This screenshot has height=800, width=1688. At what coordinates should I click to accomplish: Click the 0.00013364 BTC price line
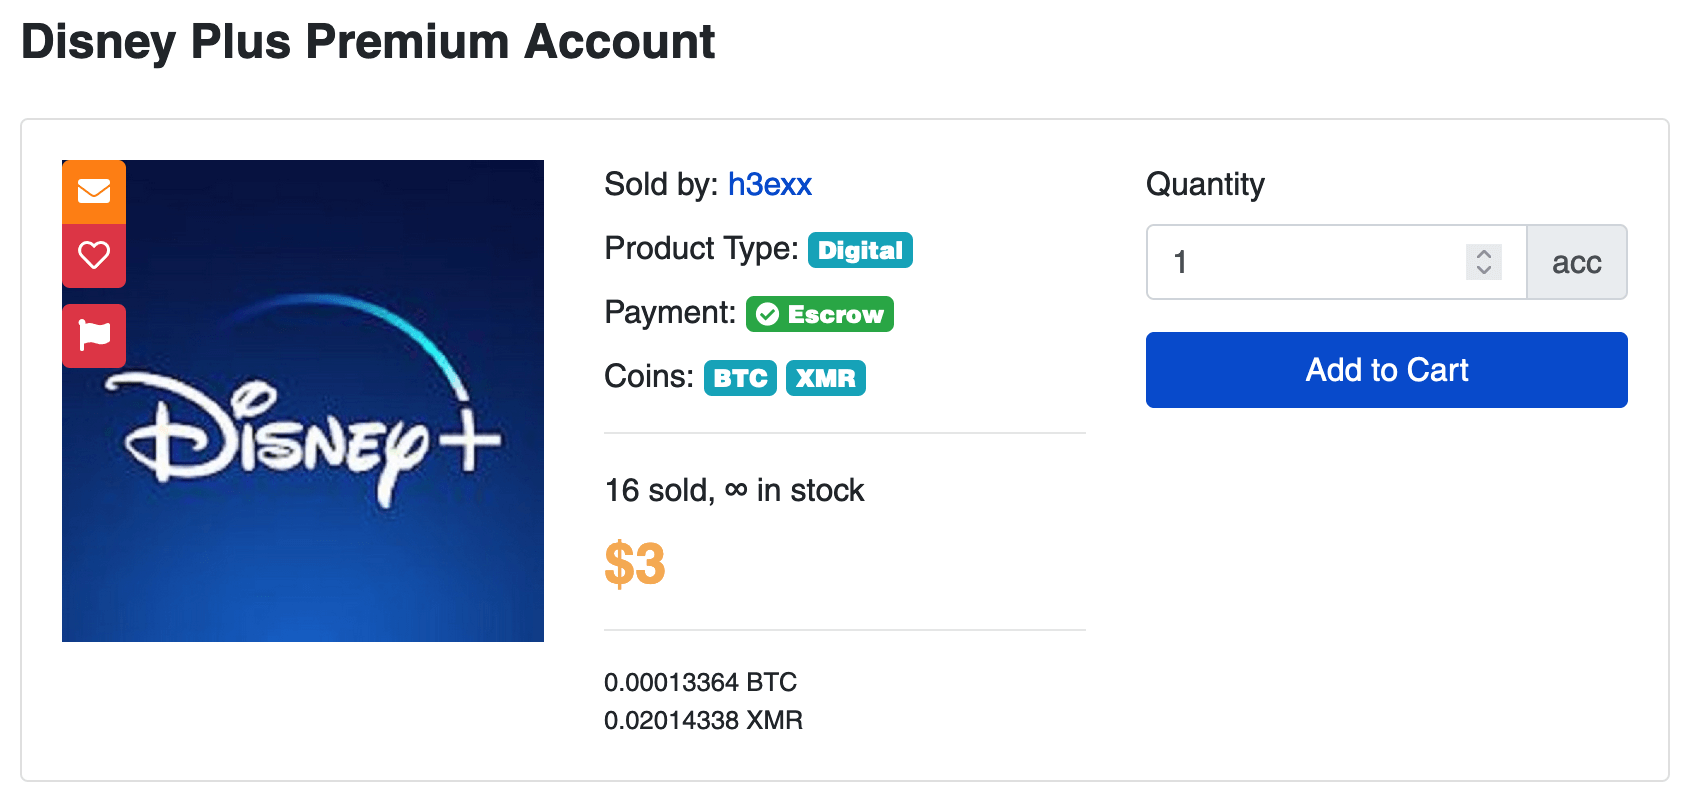pos(701,682)
